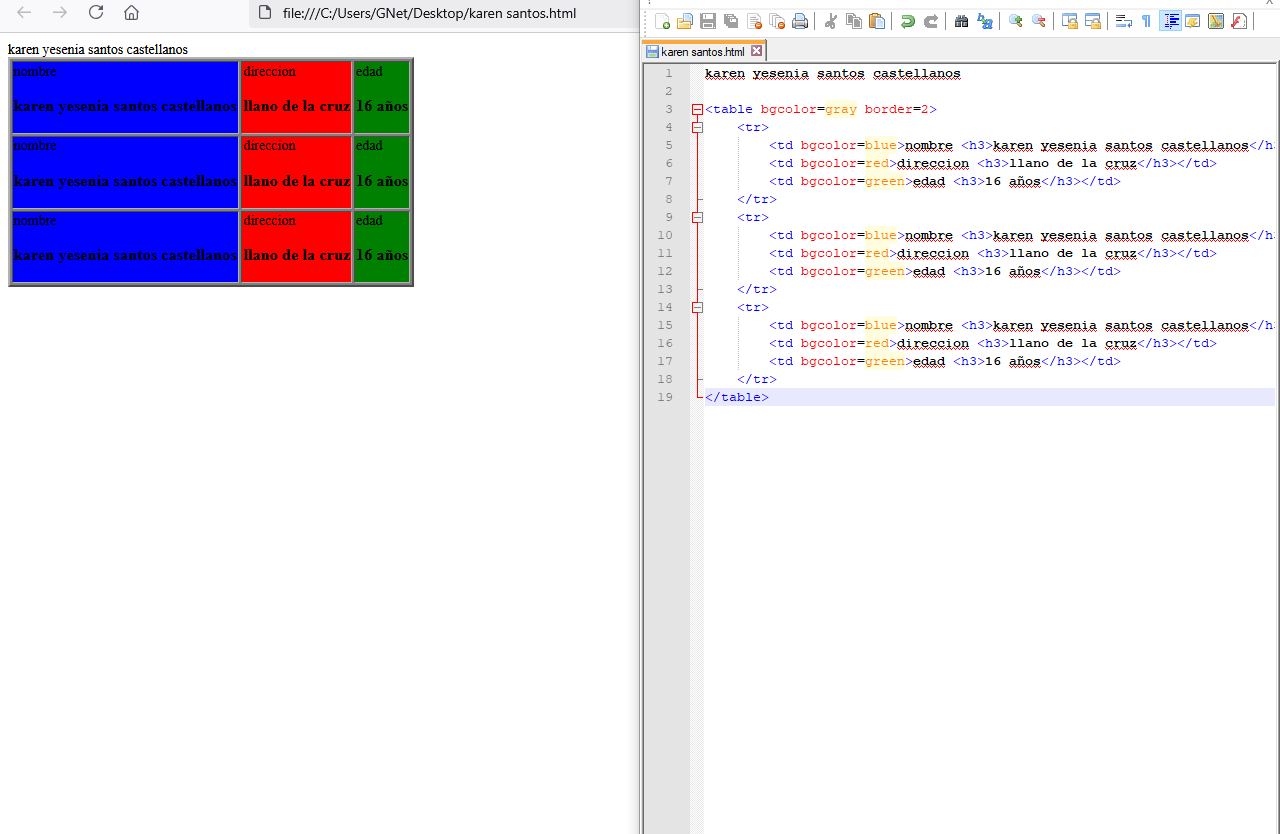Viewport: 1280px width, 834px height.
Task: Click the browser Home icon
Action: [131, 12]
